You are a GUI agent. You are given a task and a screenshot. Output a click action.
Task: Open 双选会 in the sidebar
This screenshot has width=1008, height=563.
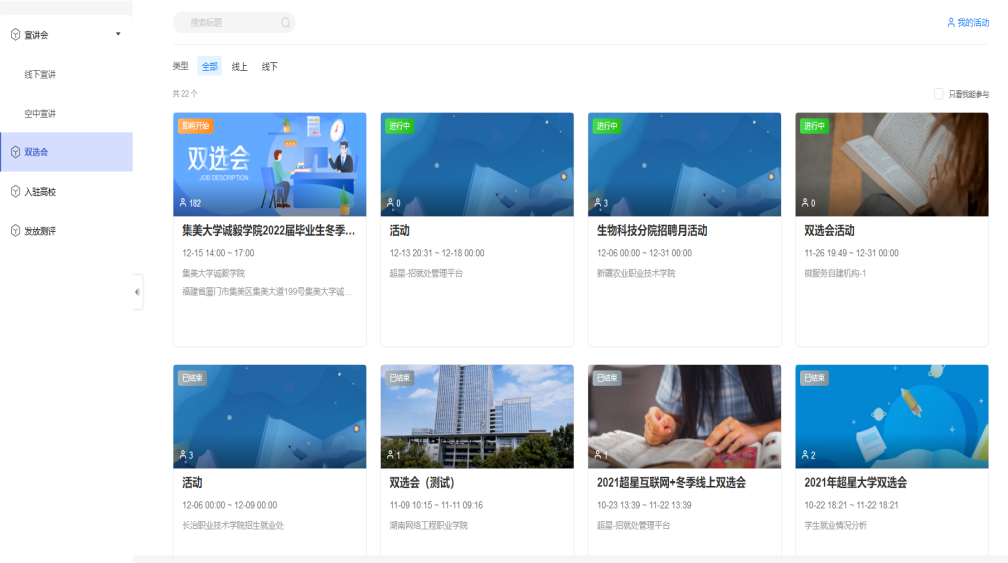click(x=66, y=152)
